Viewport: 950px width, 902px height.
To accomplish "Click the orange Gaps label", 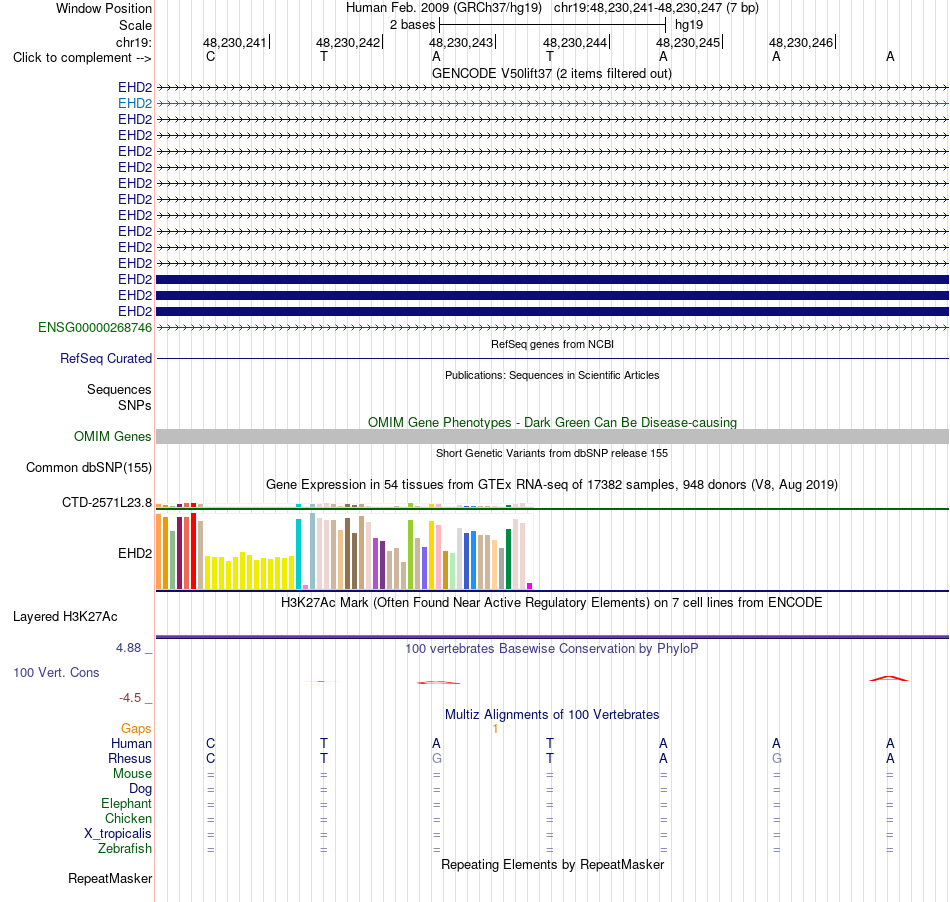I will click(136, 729).
